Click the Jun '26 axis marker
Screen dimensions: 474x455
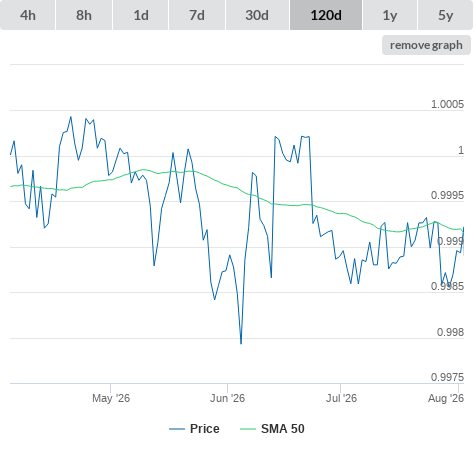pyautogui.click(x=227, y=398)
